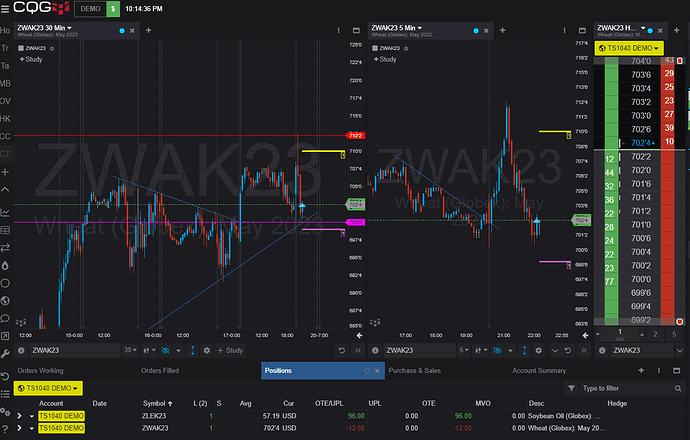Expand the ZLEK23 position row

(x=19, y=415)
